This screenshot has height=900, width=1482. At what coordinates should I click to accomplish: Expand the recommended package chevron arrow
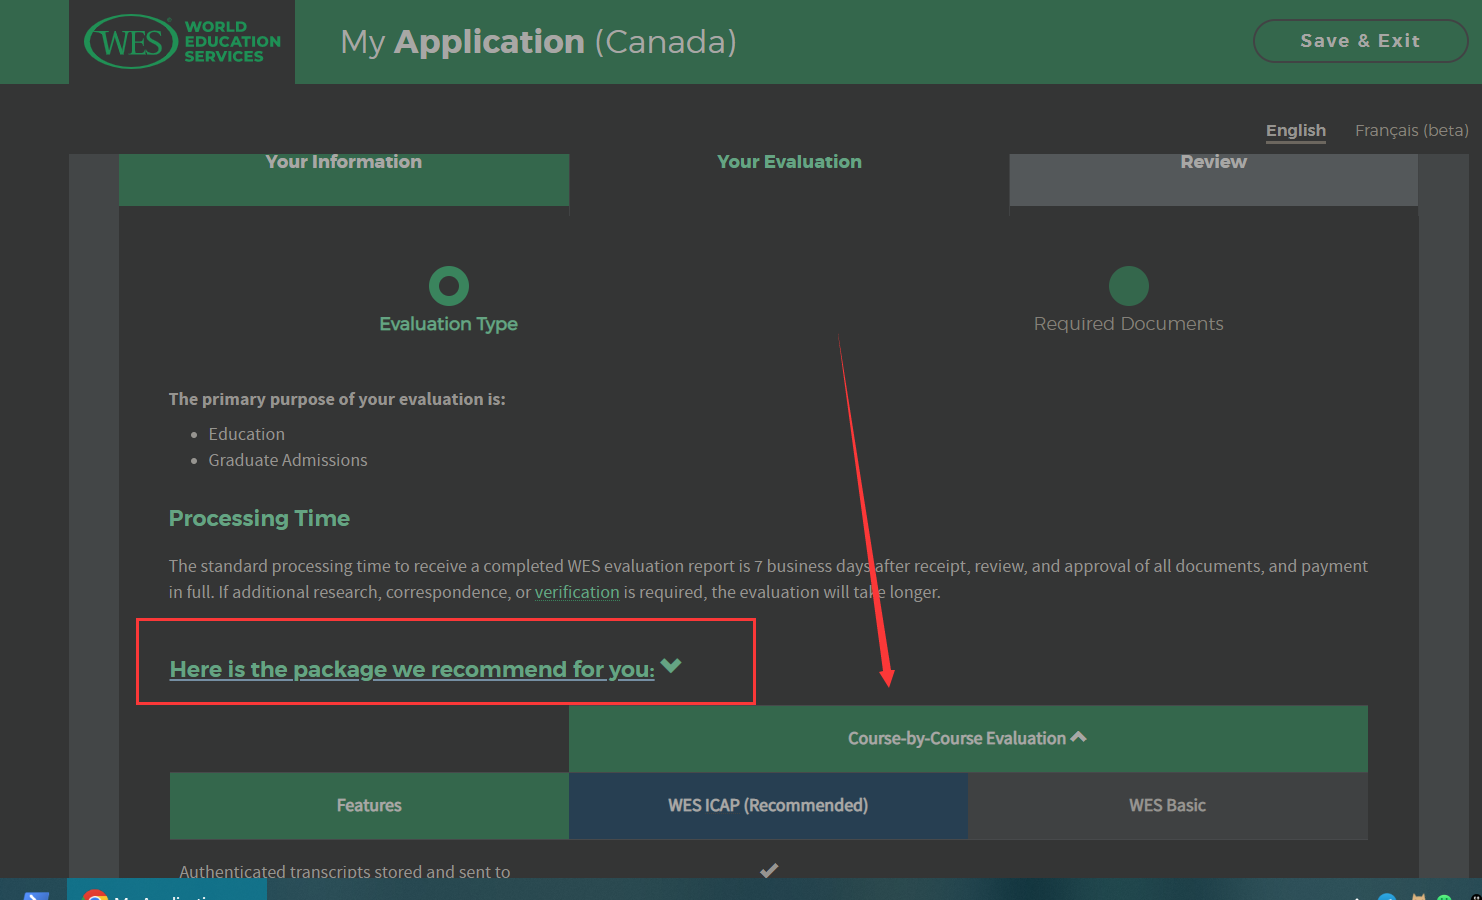click(671, 666)
